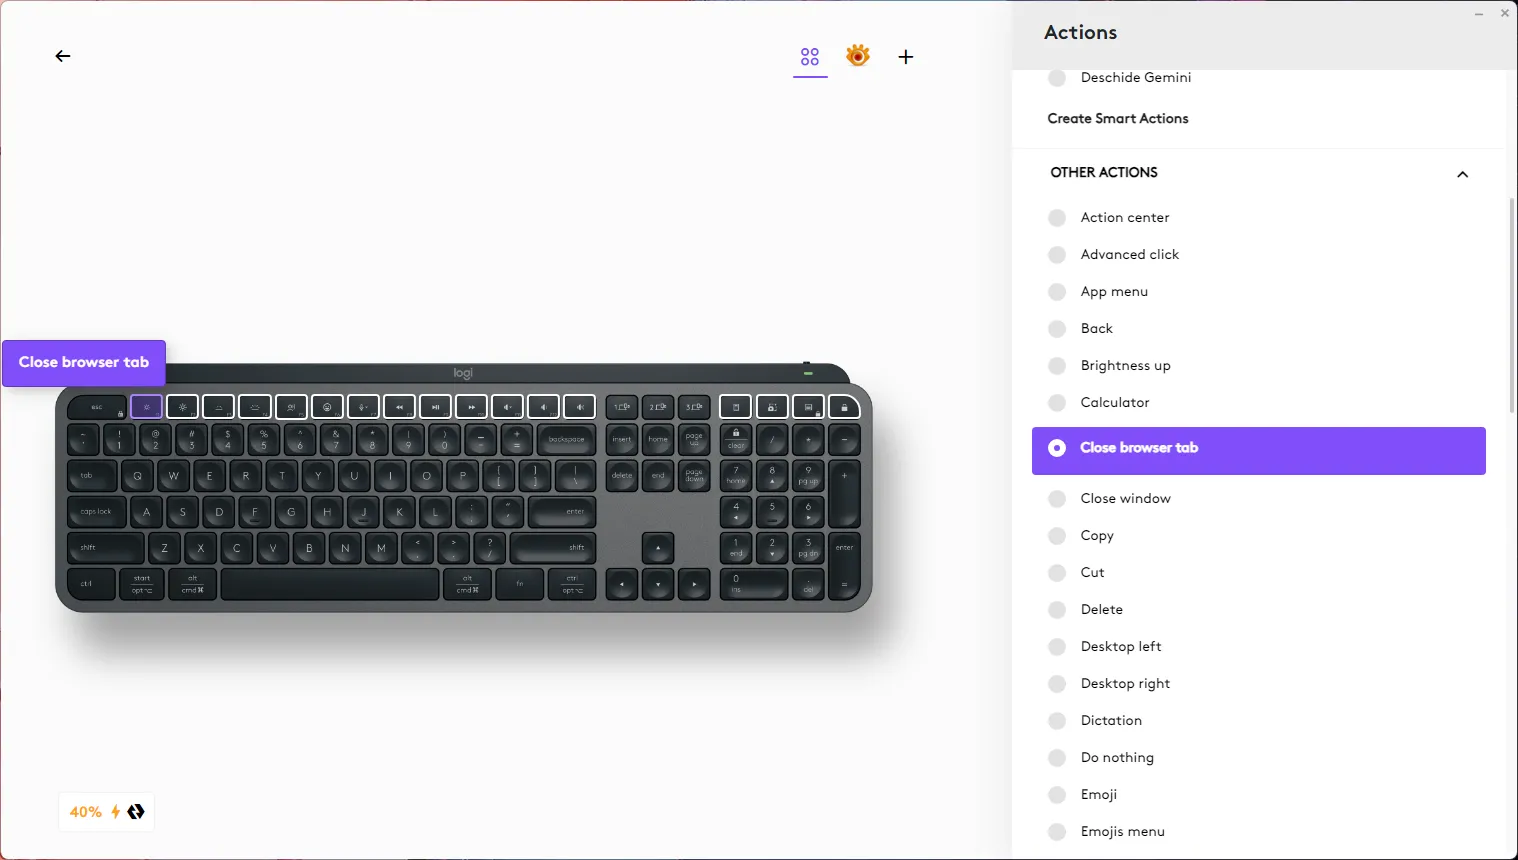Choose the Do nothing radio option

(1057, 757)
